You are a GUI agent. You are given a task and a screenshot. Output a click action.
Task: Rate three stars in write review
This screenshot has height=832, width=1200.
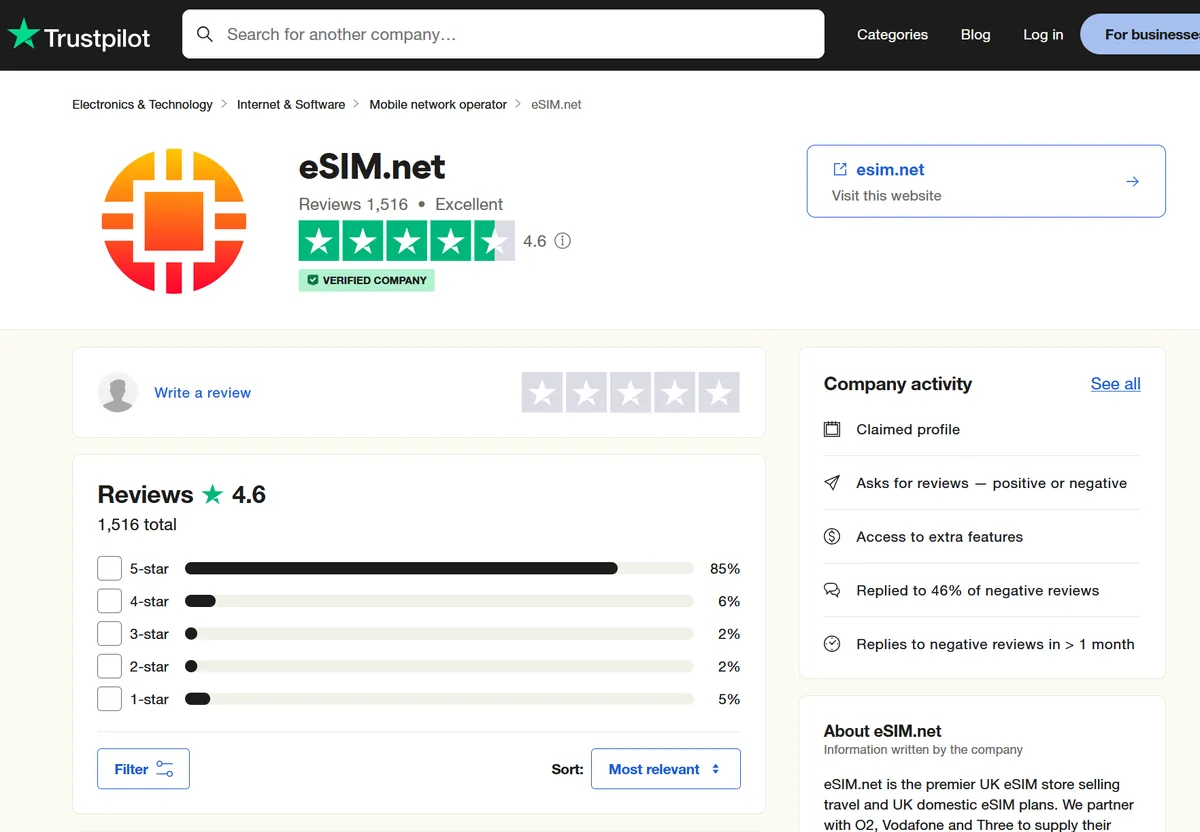(x=631, y=393)
